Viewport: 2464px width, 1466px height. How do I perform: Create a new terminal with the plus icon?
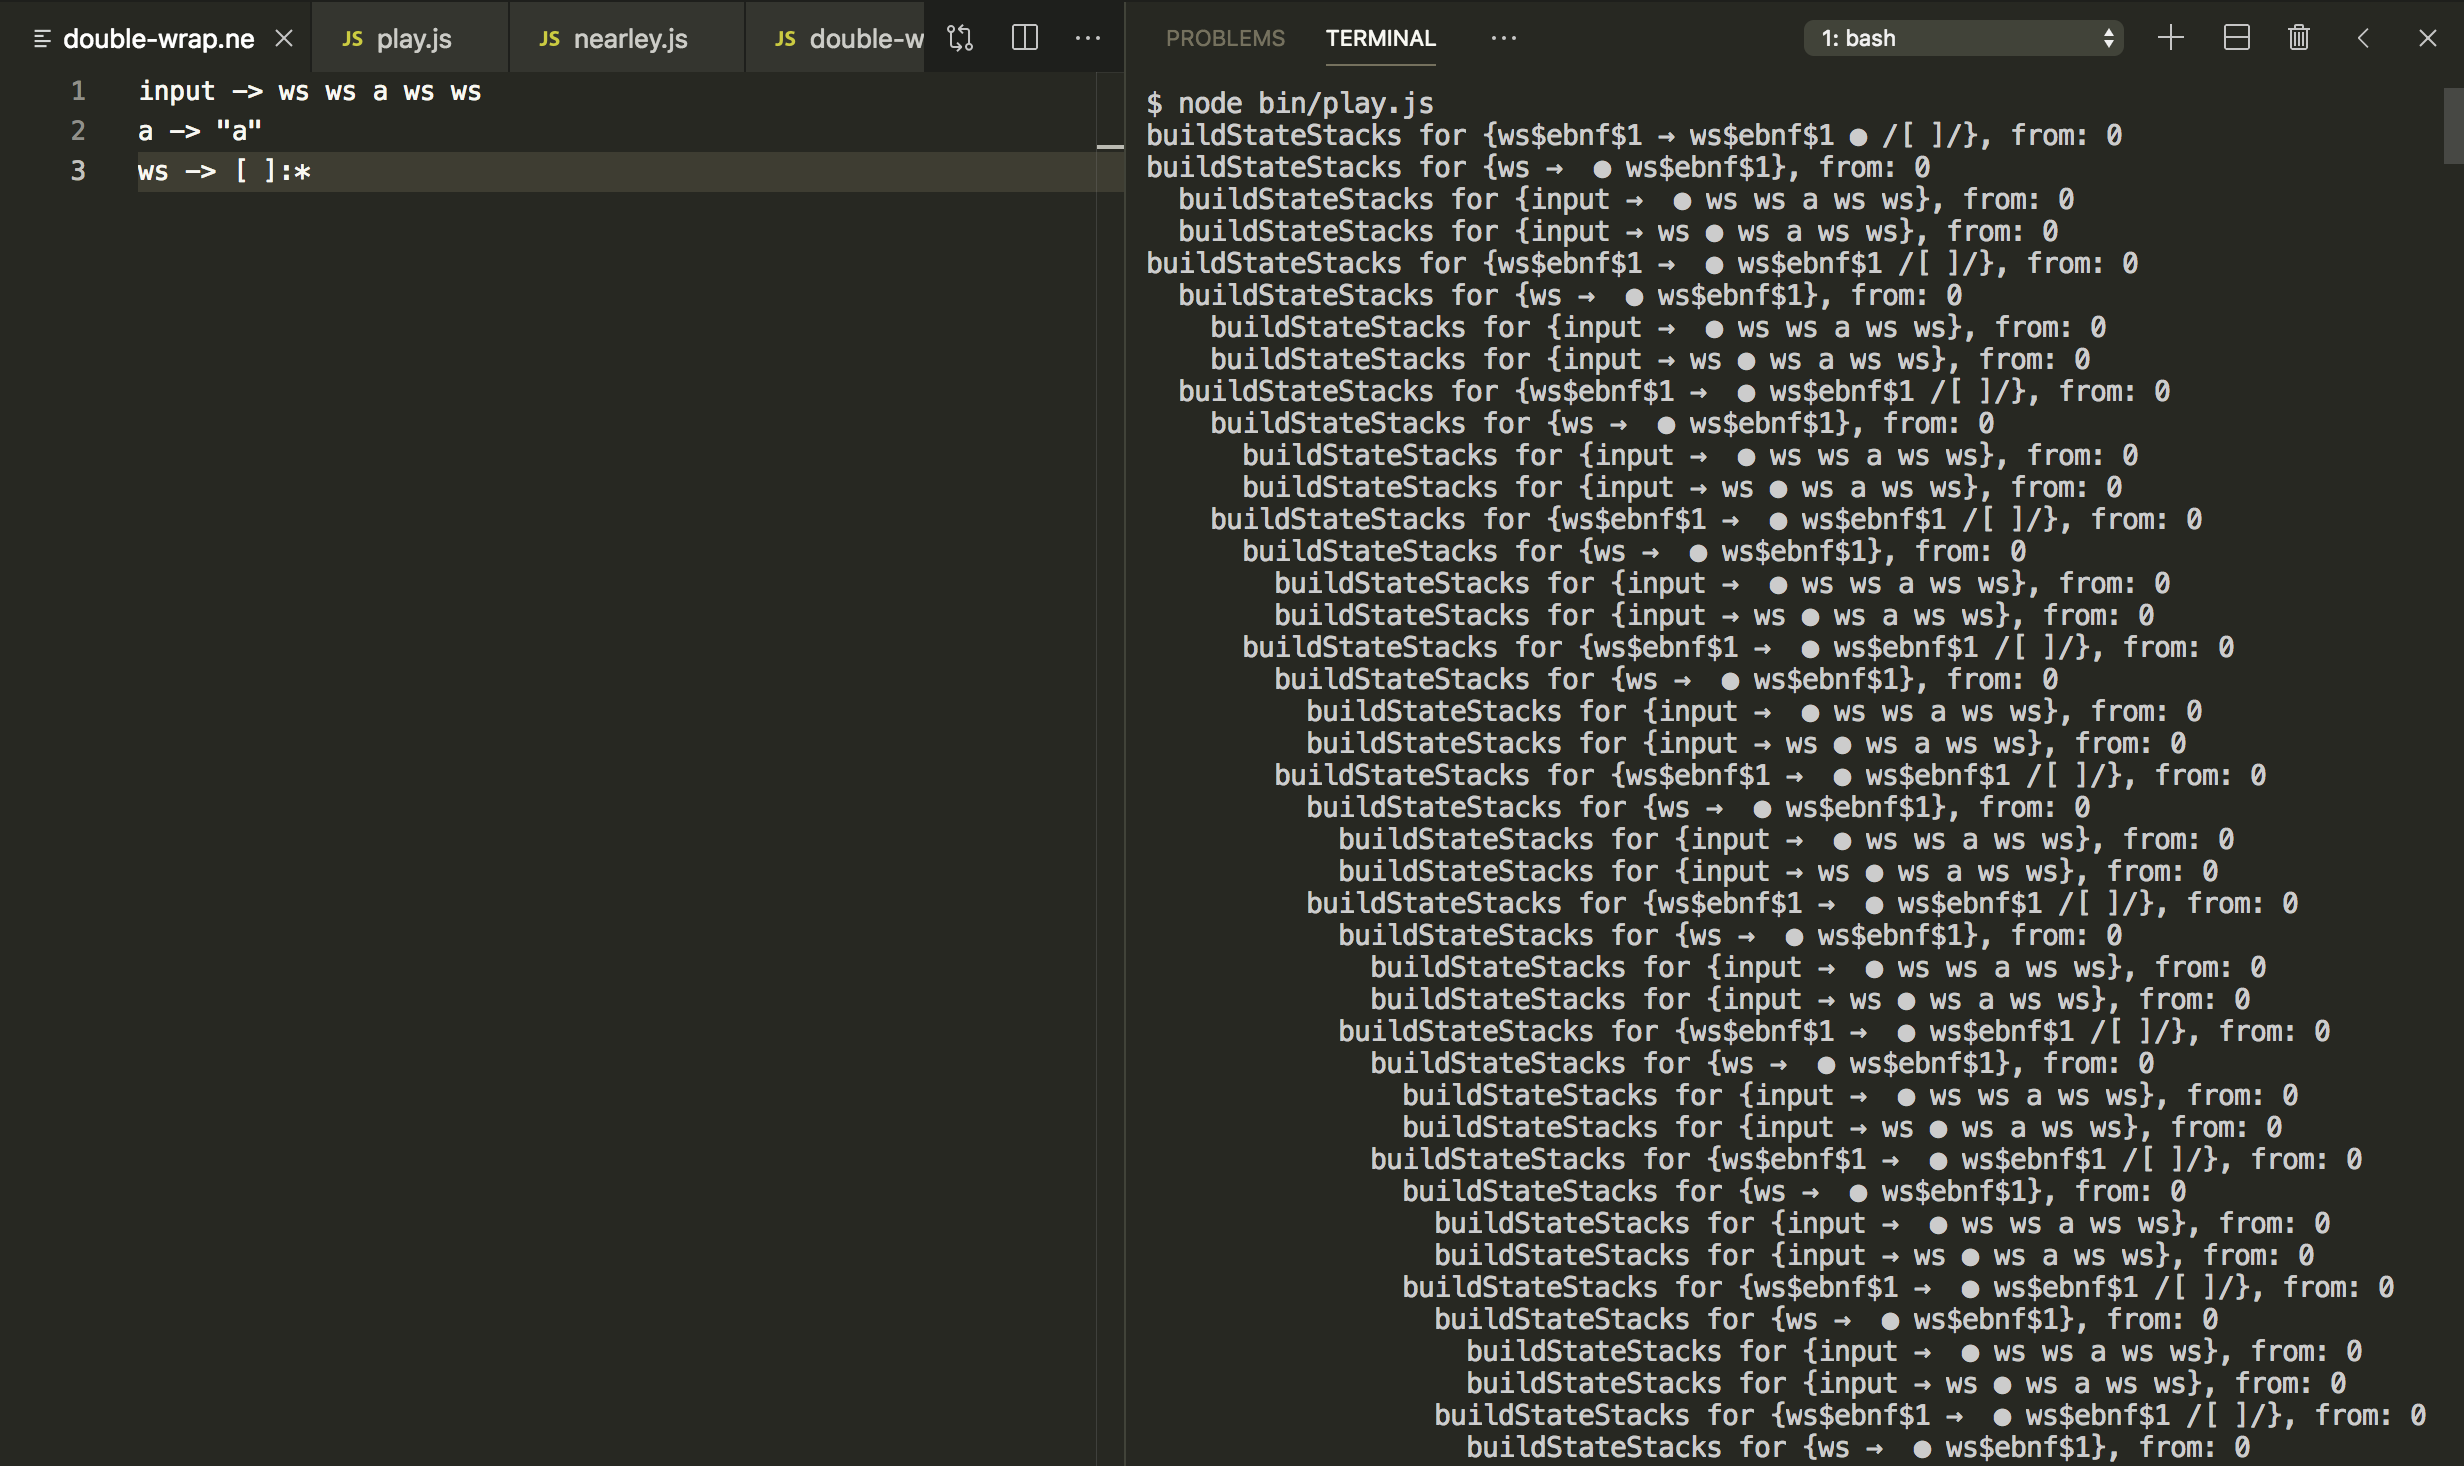pyautogui.click(x=2171, y=38)
